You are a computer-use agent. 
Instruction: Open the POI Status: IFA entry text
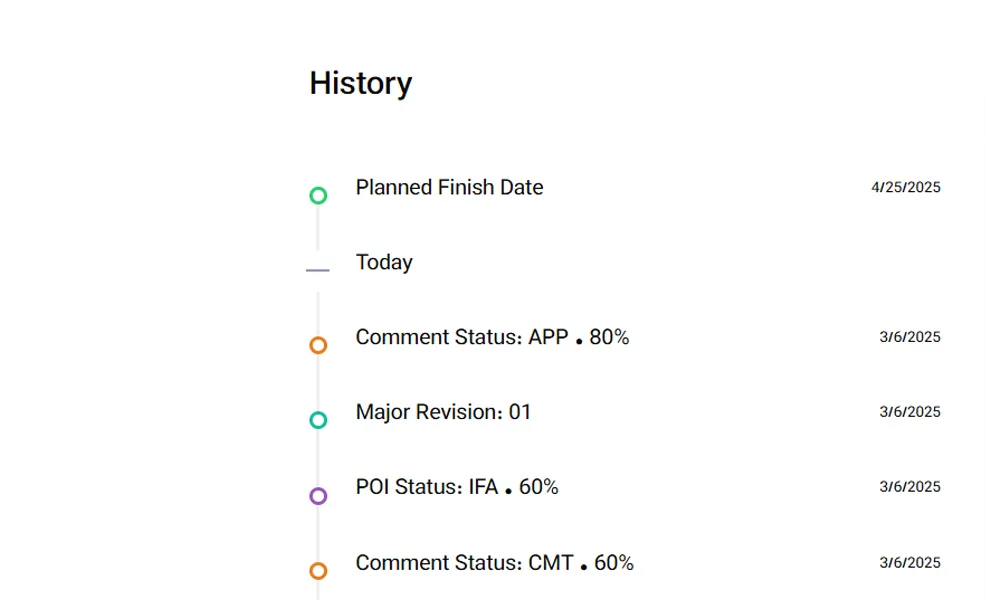426,488
